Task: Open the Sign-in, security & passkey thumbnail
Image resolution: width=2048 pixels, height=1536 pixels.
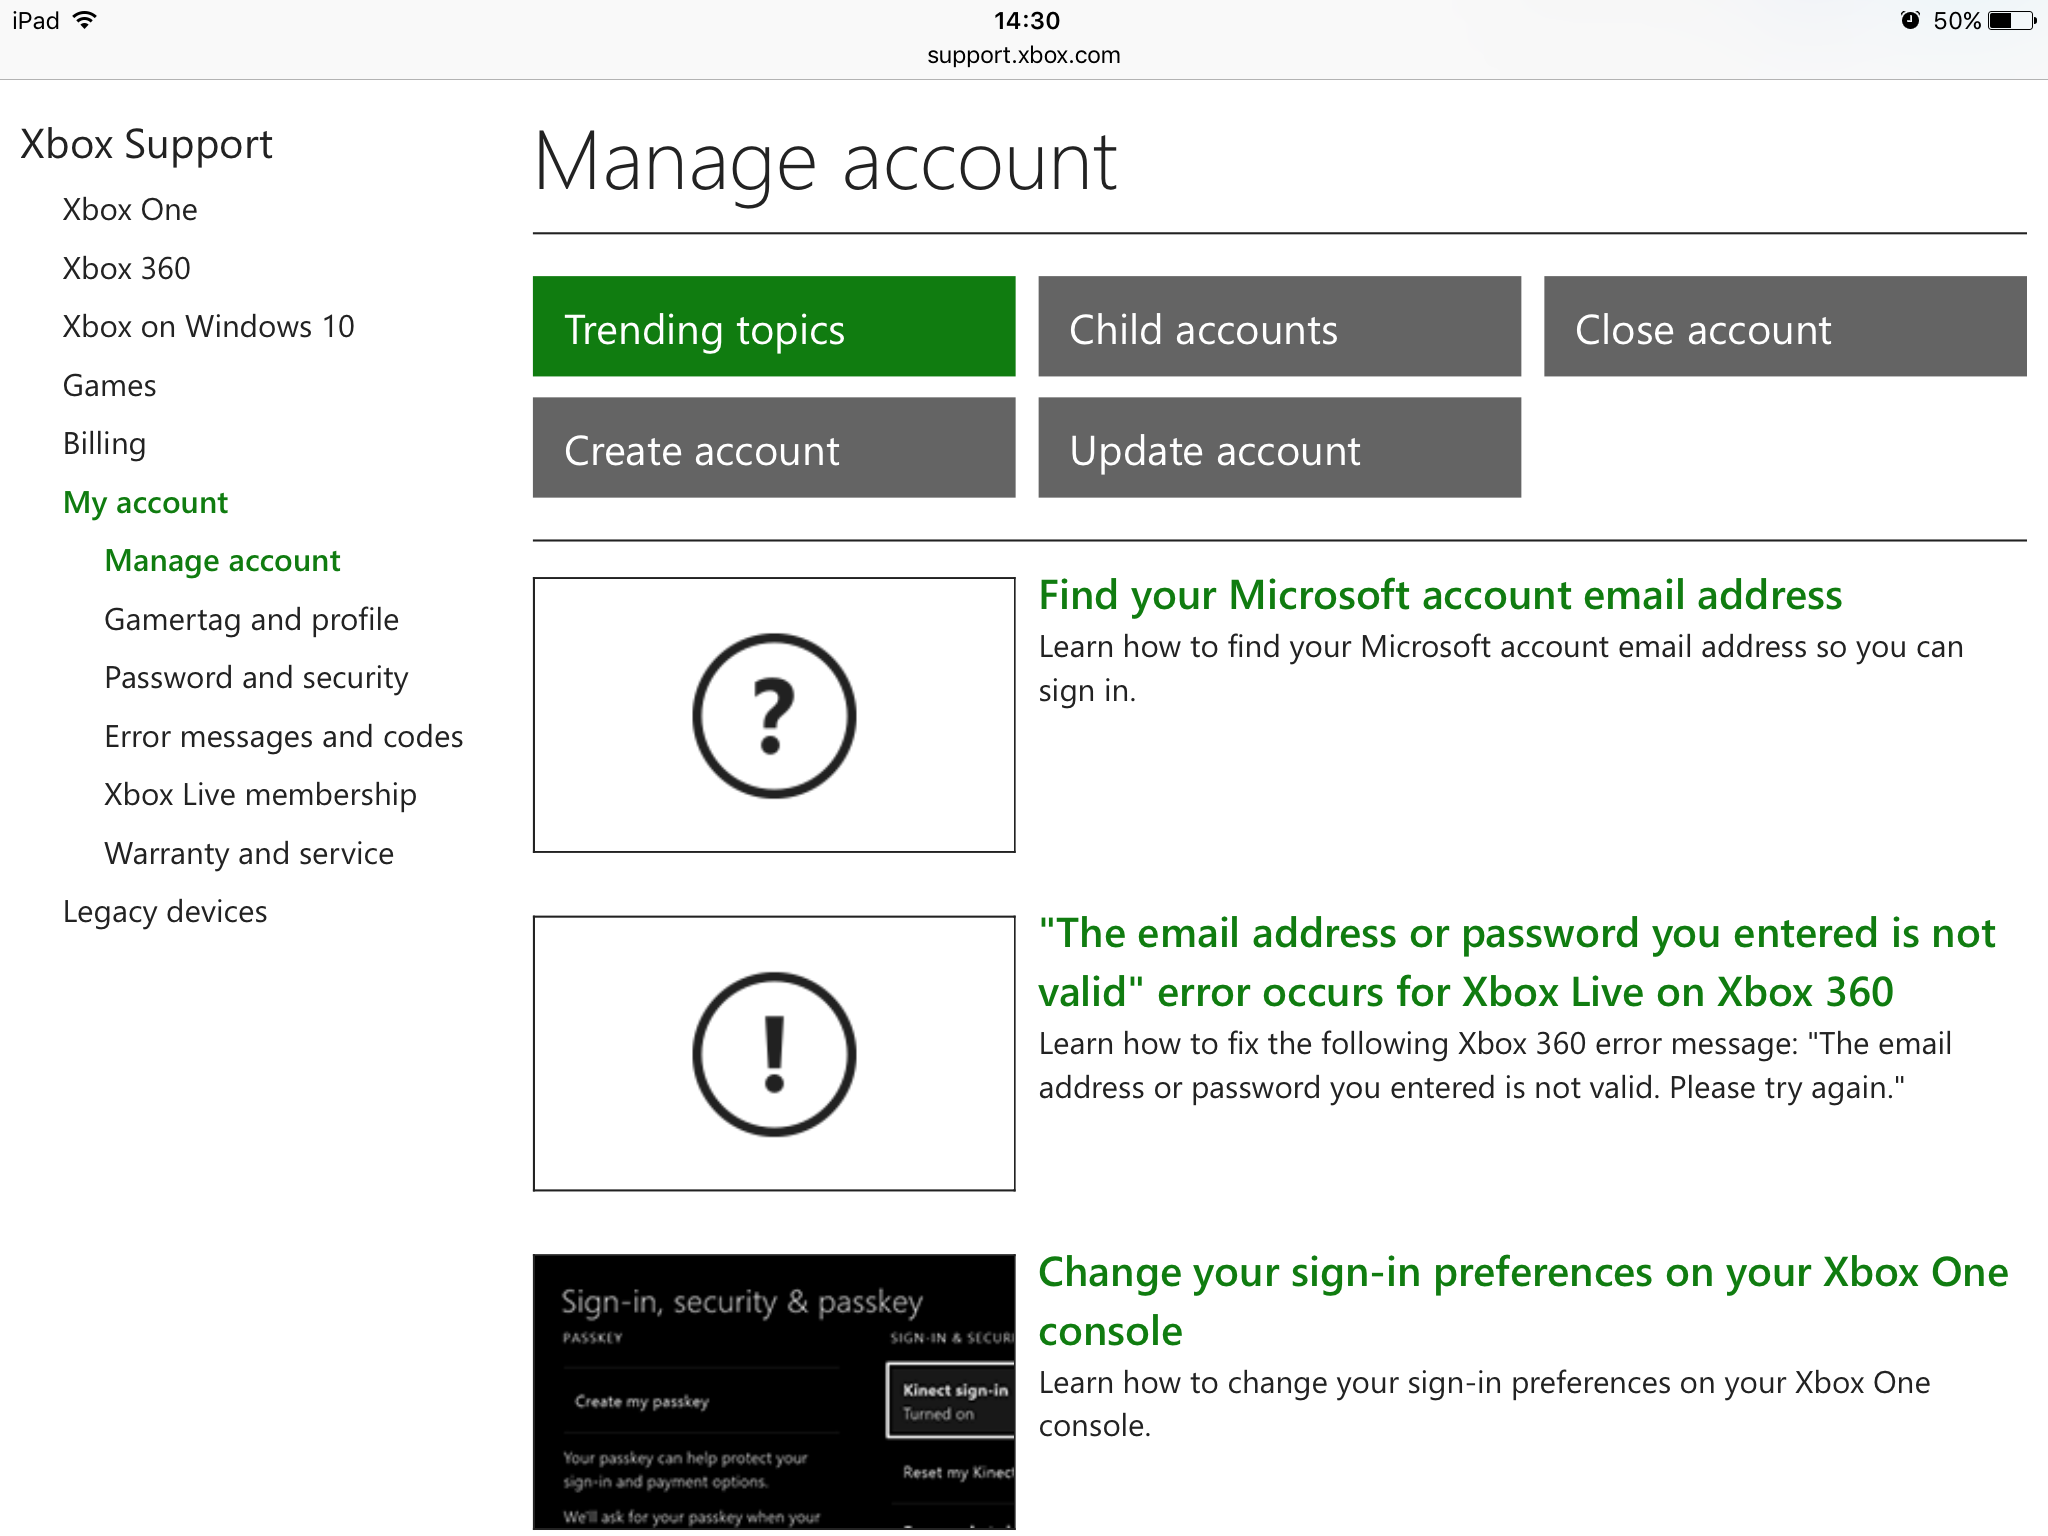Action: tap(774, 1391)
